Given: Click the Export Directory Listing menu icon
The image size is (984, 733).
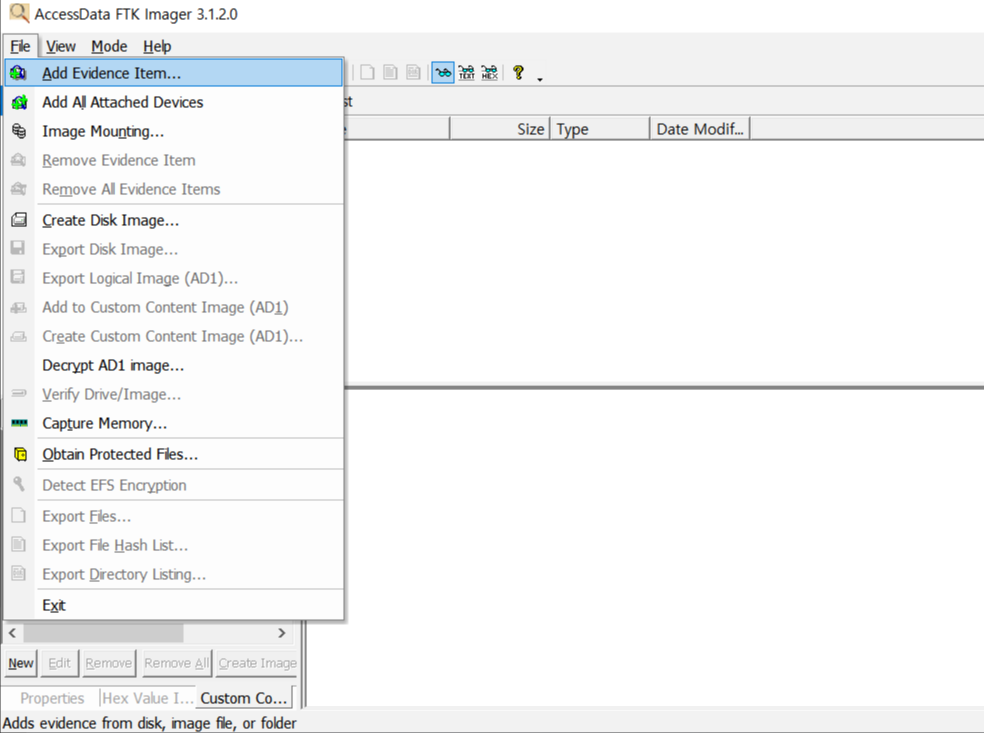Looking at the screenshot, I should click(19, 573).
